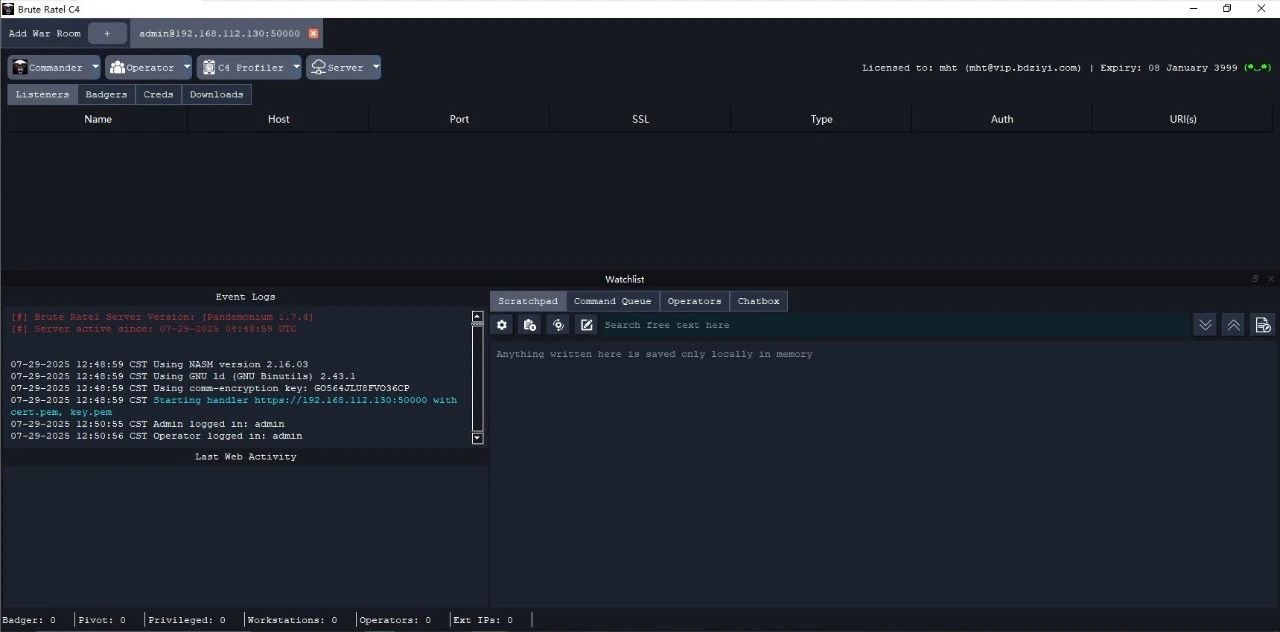Click the URI(s) column header
Image resolution: width=1280 pixels, height=632 pixels.
coord(1183,119)
